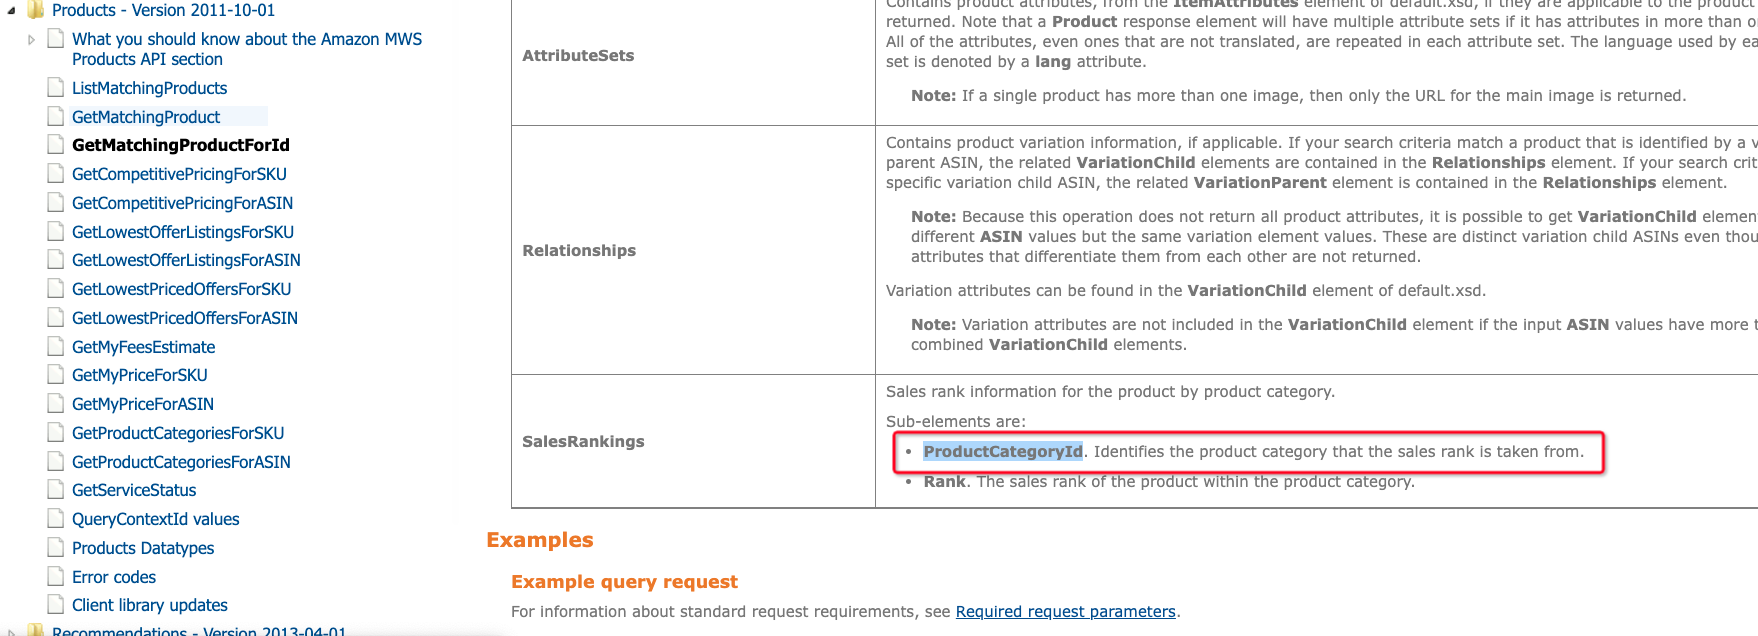Click the highlighted ProductCategoryId text
1758x636 pixels.
pyautogui.click(x=1003, y=451)
